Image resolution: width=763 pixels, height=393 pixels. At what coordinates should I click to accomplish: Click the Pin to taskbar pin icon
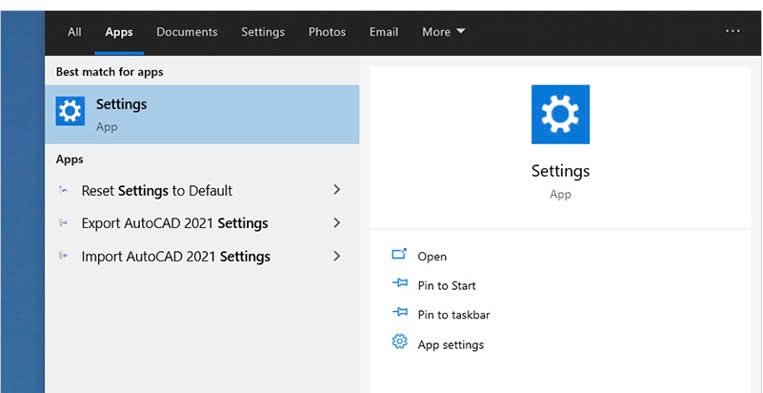point(400,312)
